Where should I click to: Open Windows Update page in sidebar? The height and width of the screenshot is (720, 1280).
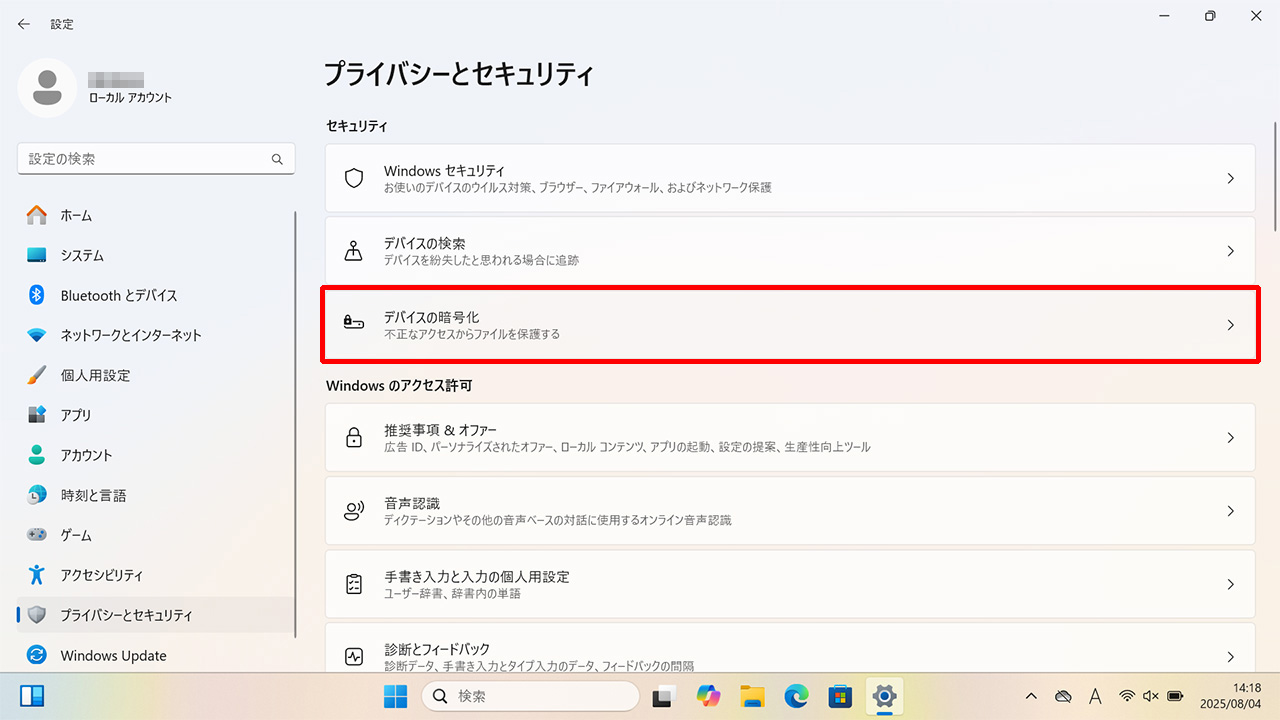pyautogui.click(x=156, y=655)
